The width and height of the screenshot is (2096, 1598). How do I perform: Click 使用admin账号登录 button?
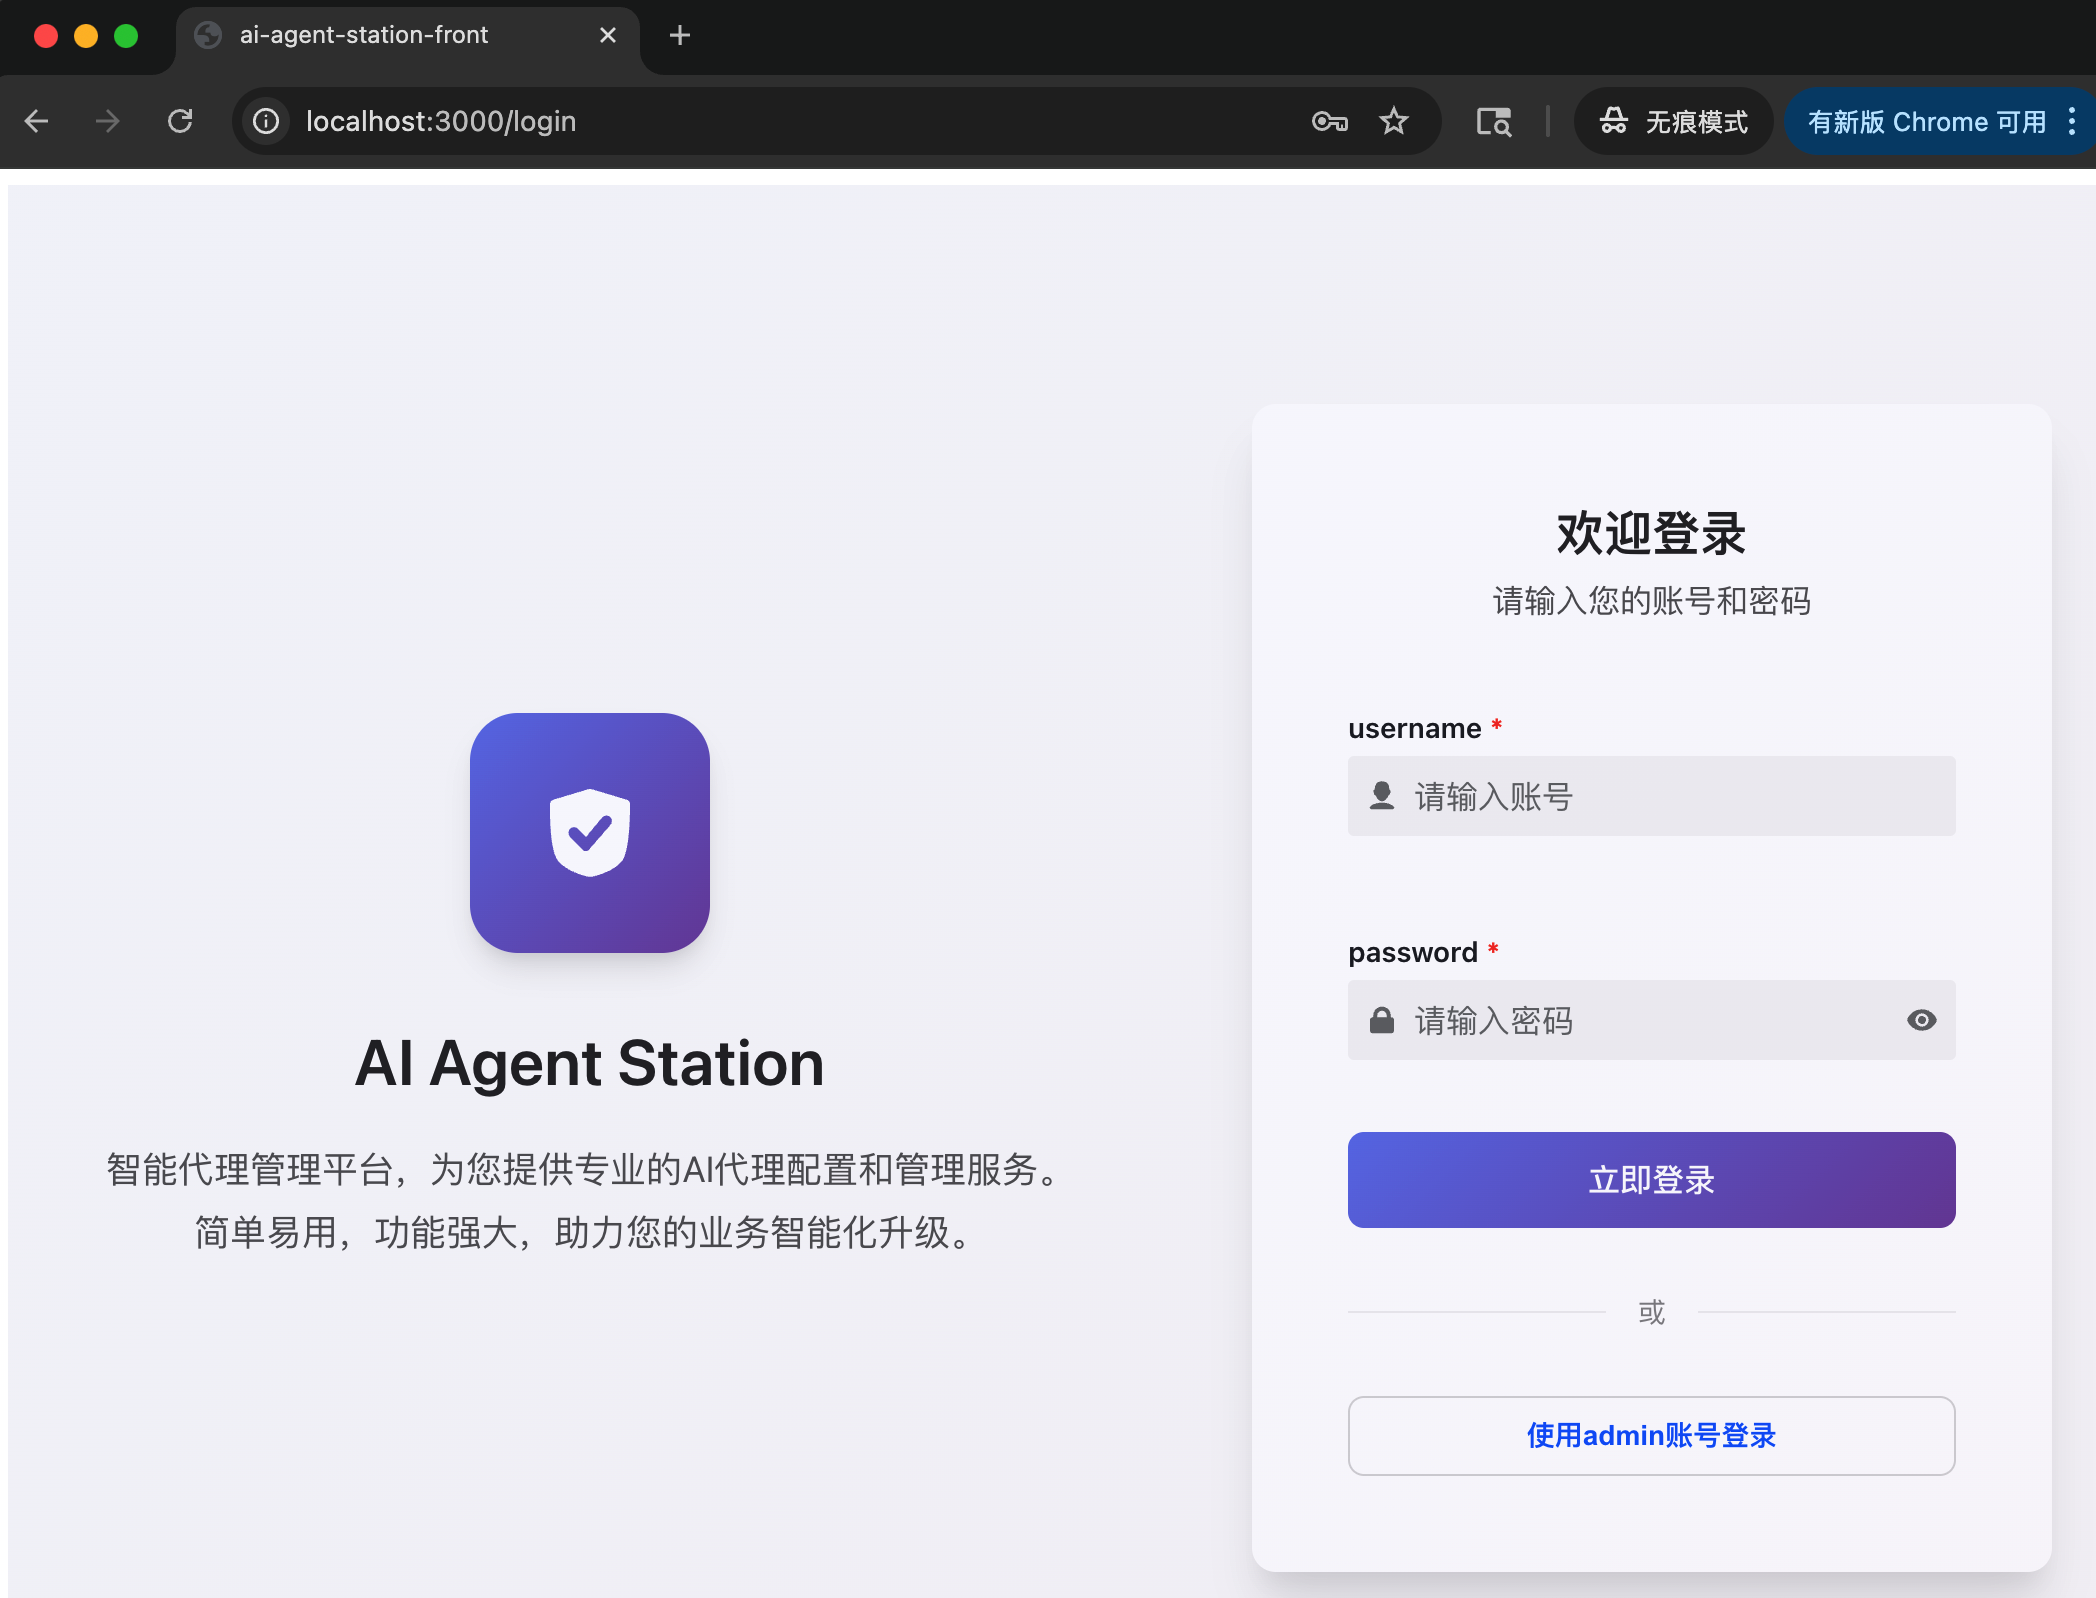coord(1651,1436)
